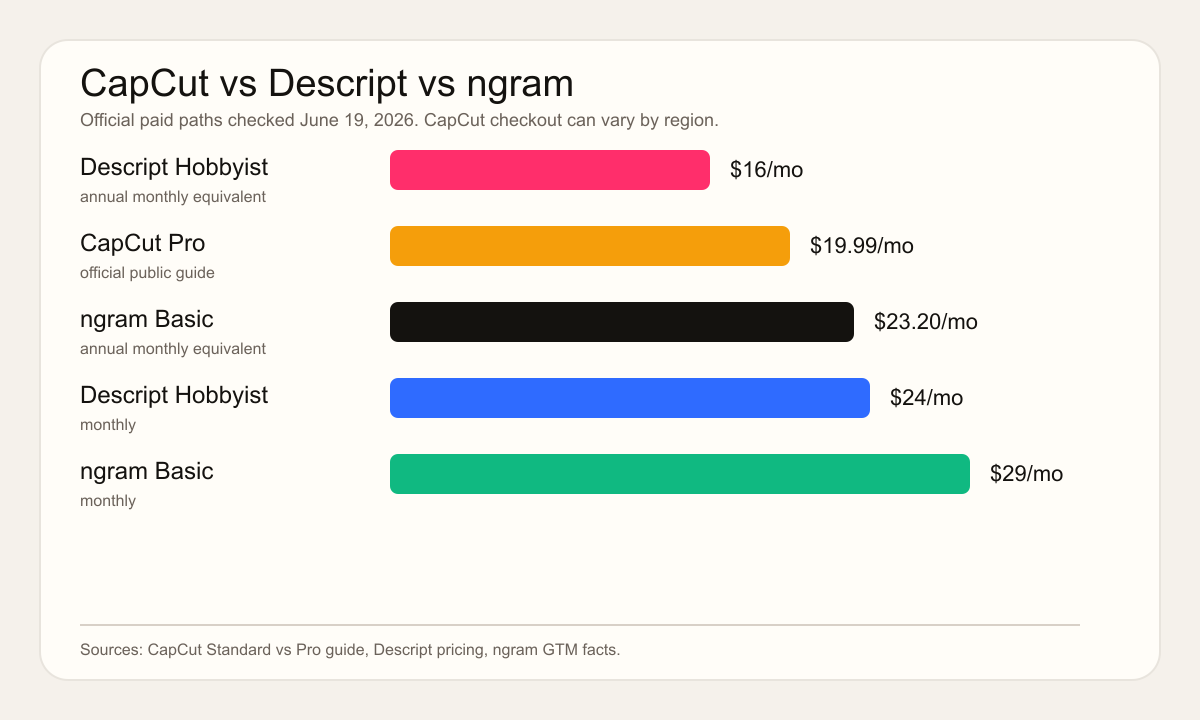This screenshot has height=720, width=1200.
Task: Click the CapCut Pro row label
Action: click(142, 243)
